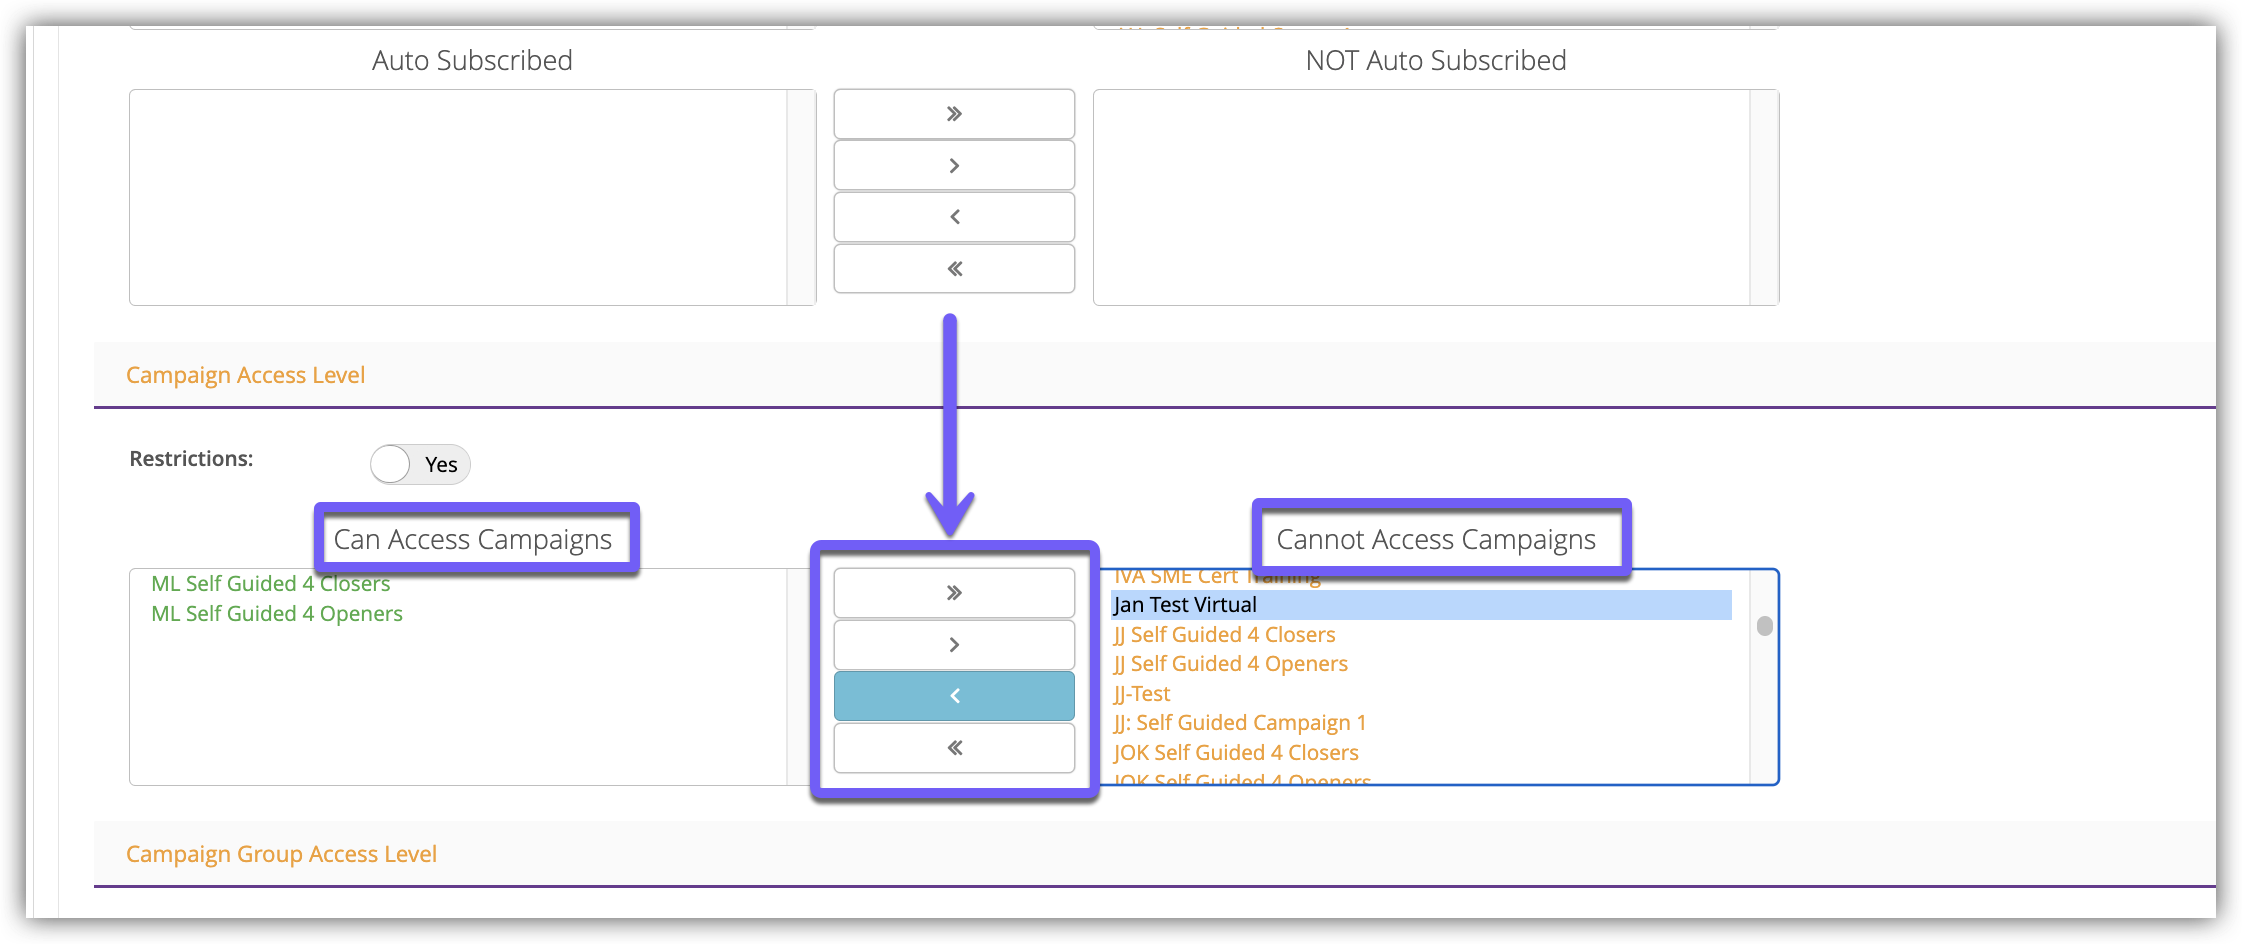This screenshot has width=2242, height=944.
Task: Select Jan Test Virtual in Cannot Access list
Action: tap(1185, 605)
